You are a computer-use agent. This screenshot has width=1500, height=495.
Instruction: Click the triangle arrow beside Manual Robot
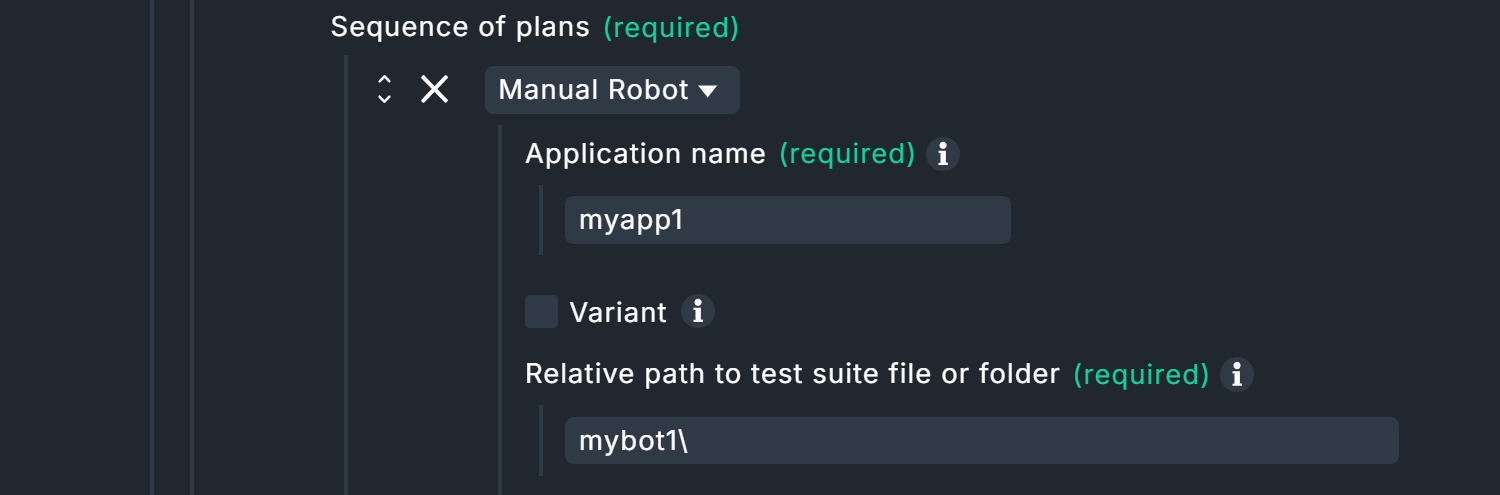click(x=708, y=91)
